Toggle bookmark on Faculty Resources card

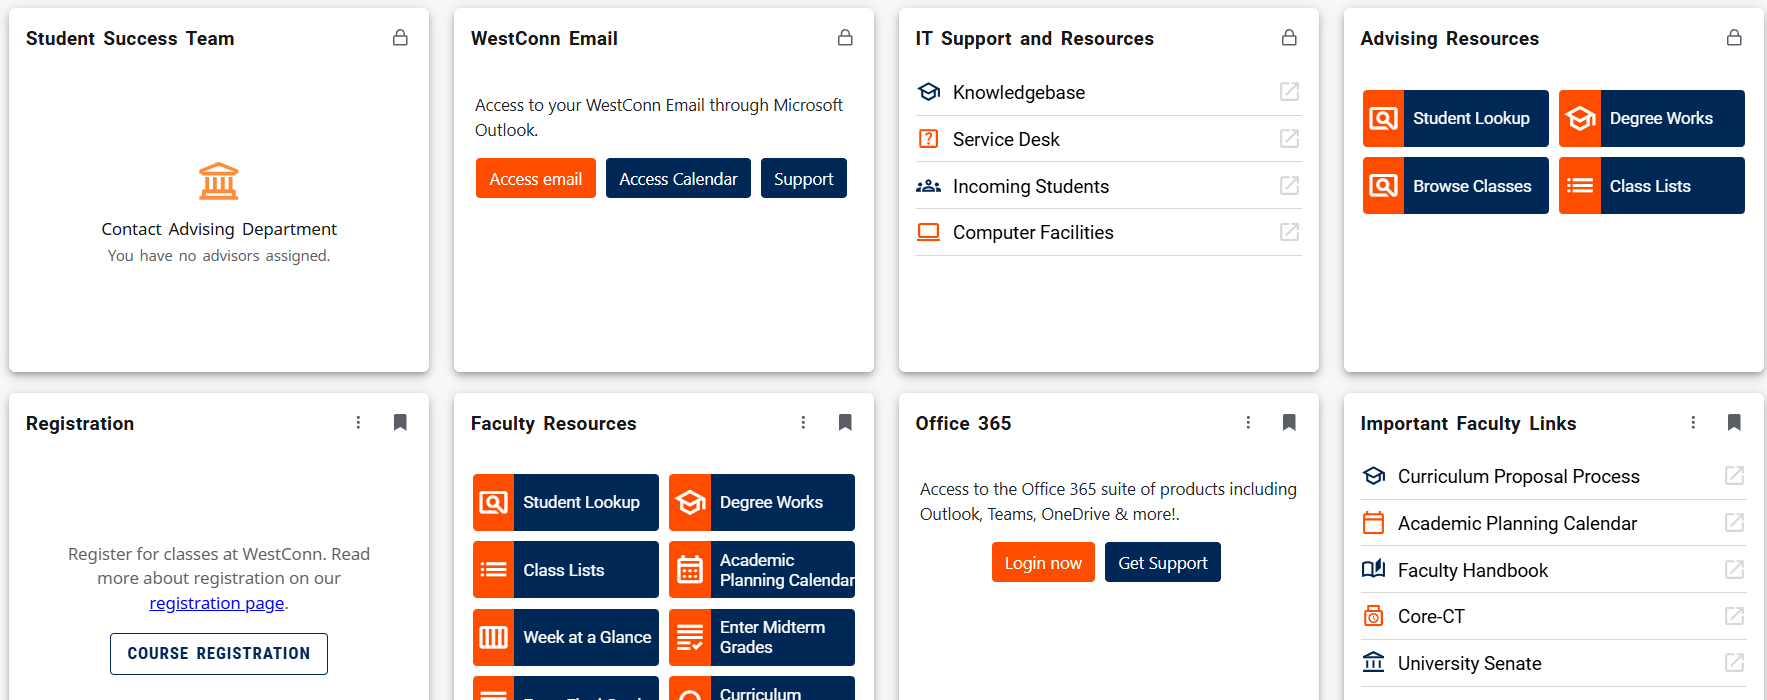tap(845, 423)
